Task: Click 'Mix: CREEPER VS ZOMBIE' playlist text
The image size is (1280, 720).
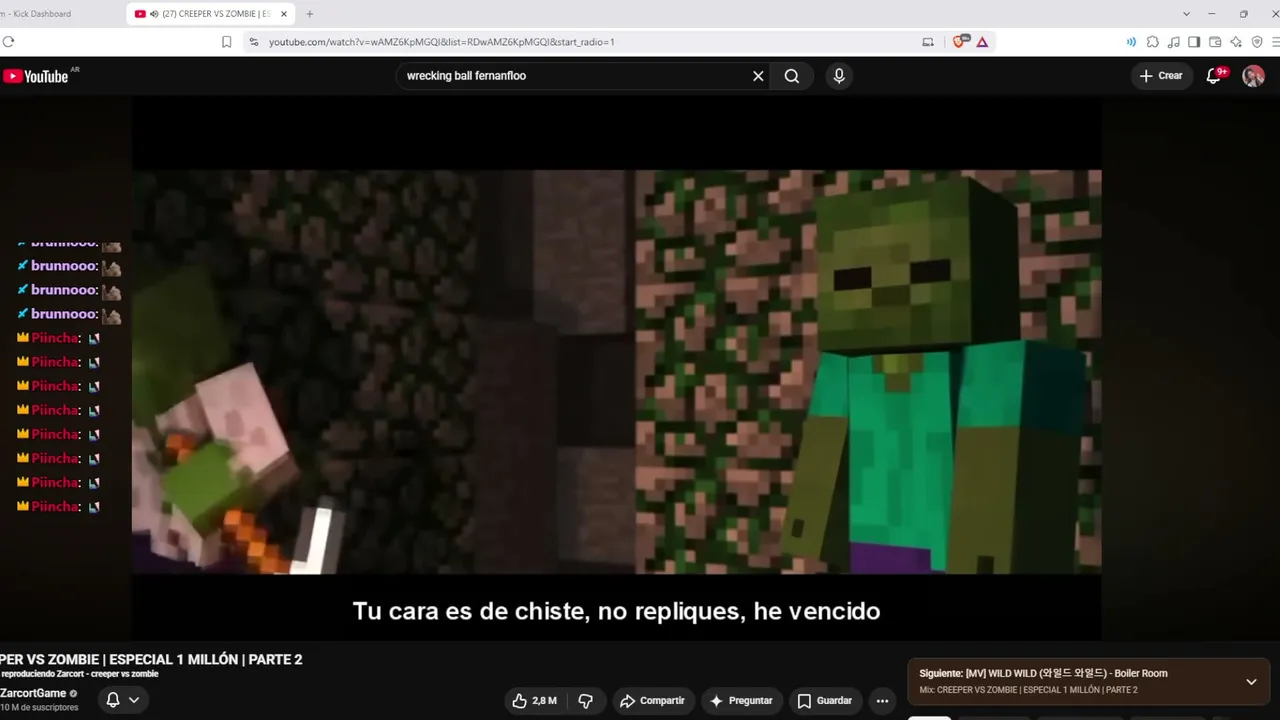Action: 1028,690
